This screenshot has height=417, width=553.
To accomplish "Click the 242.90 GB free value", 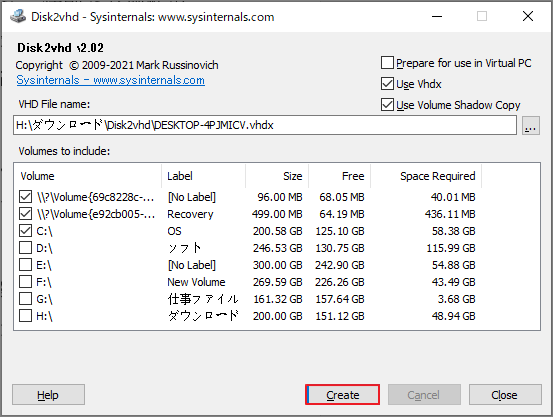I will pos(340,265).
